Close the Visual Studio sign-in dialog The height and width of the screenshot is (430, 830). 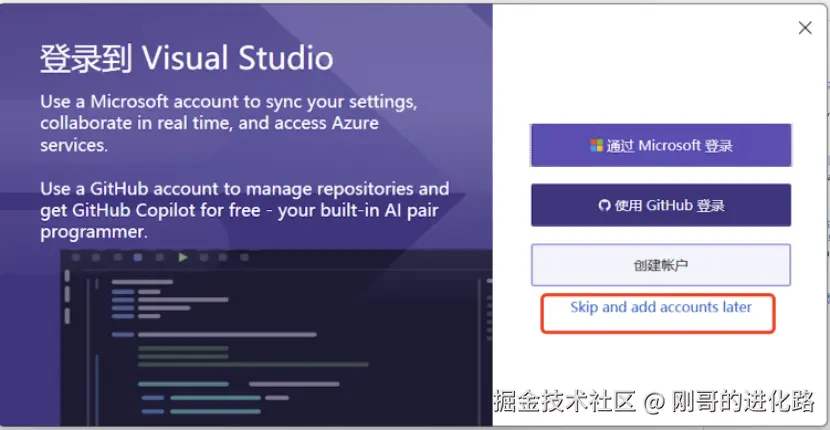click(x=805, y=28)
